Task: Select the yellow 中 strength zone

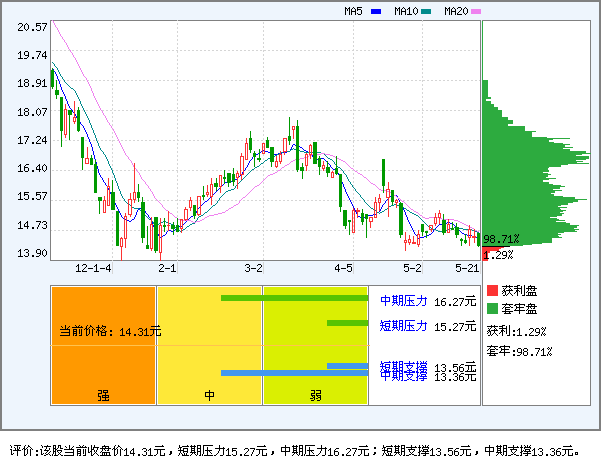Action: pyautogui.click(x=209, y=345)
